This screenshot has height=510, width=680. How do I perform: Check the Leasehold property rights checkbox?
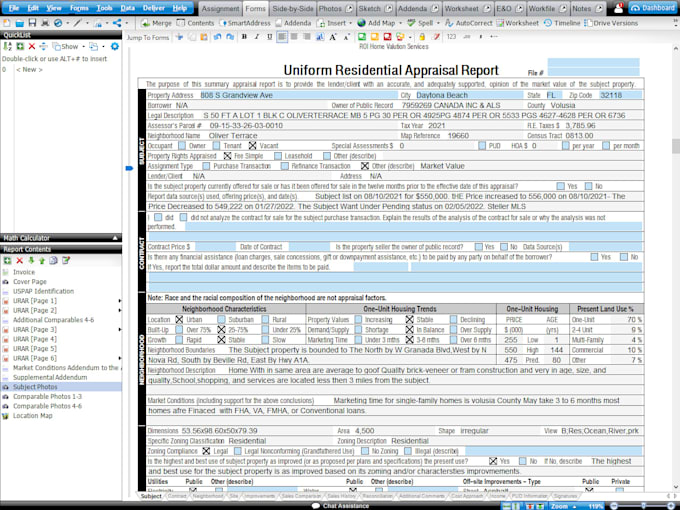coord(278,156)
